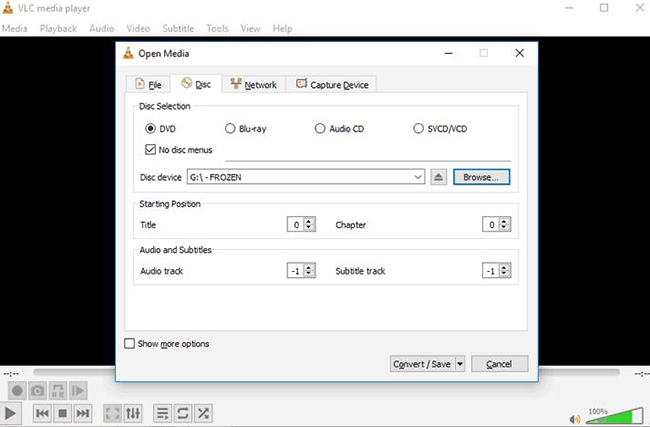Take a snapshot with the camera icon

(x=37, y=391)
